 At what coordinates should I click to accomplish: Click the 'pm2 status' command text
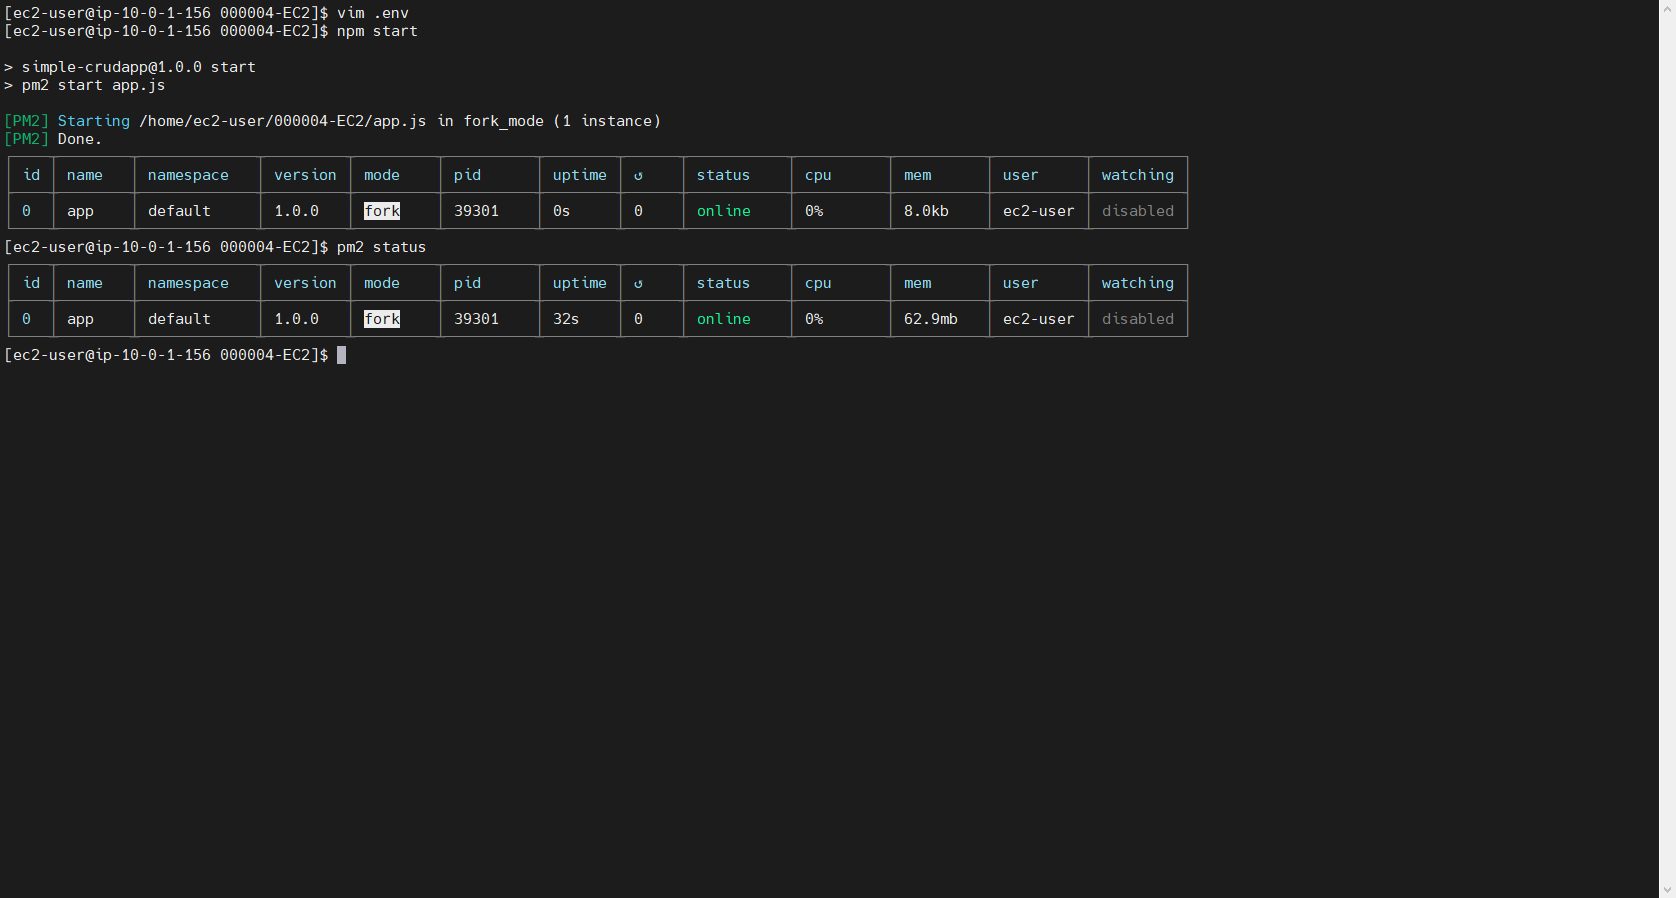coord(381,247)
